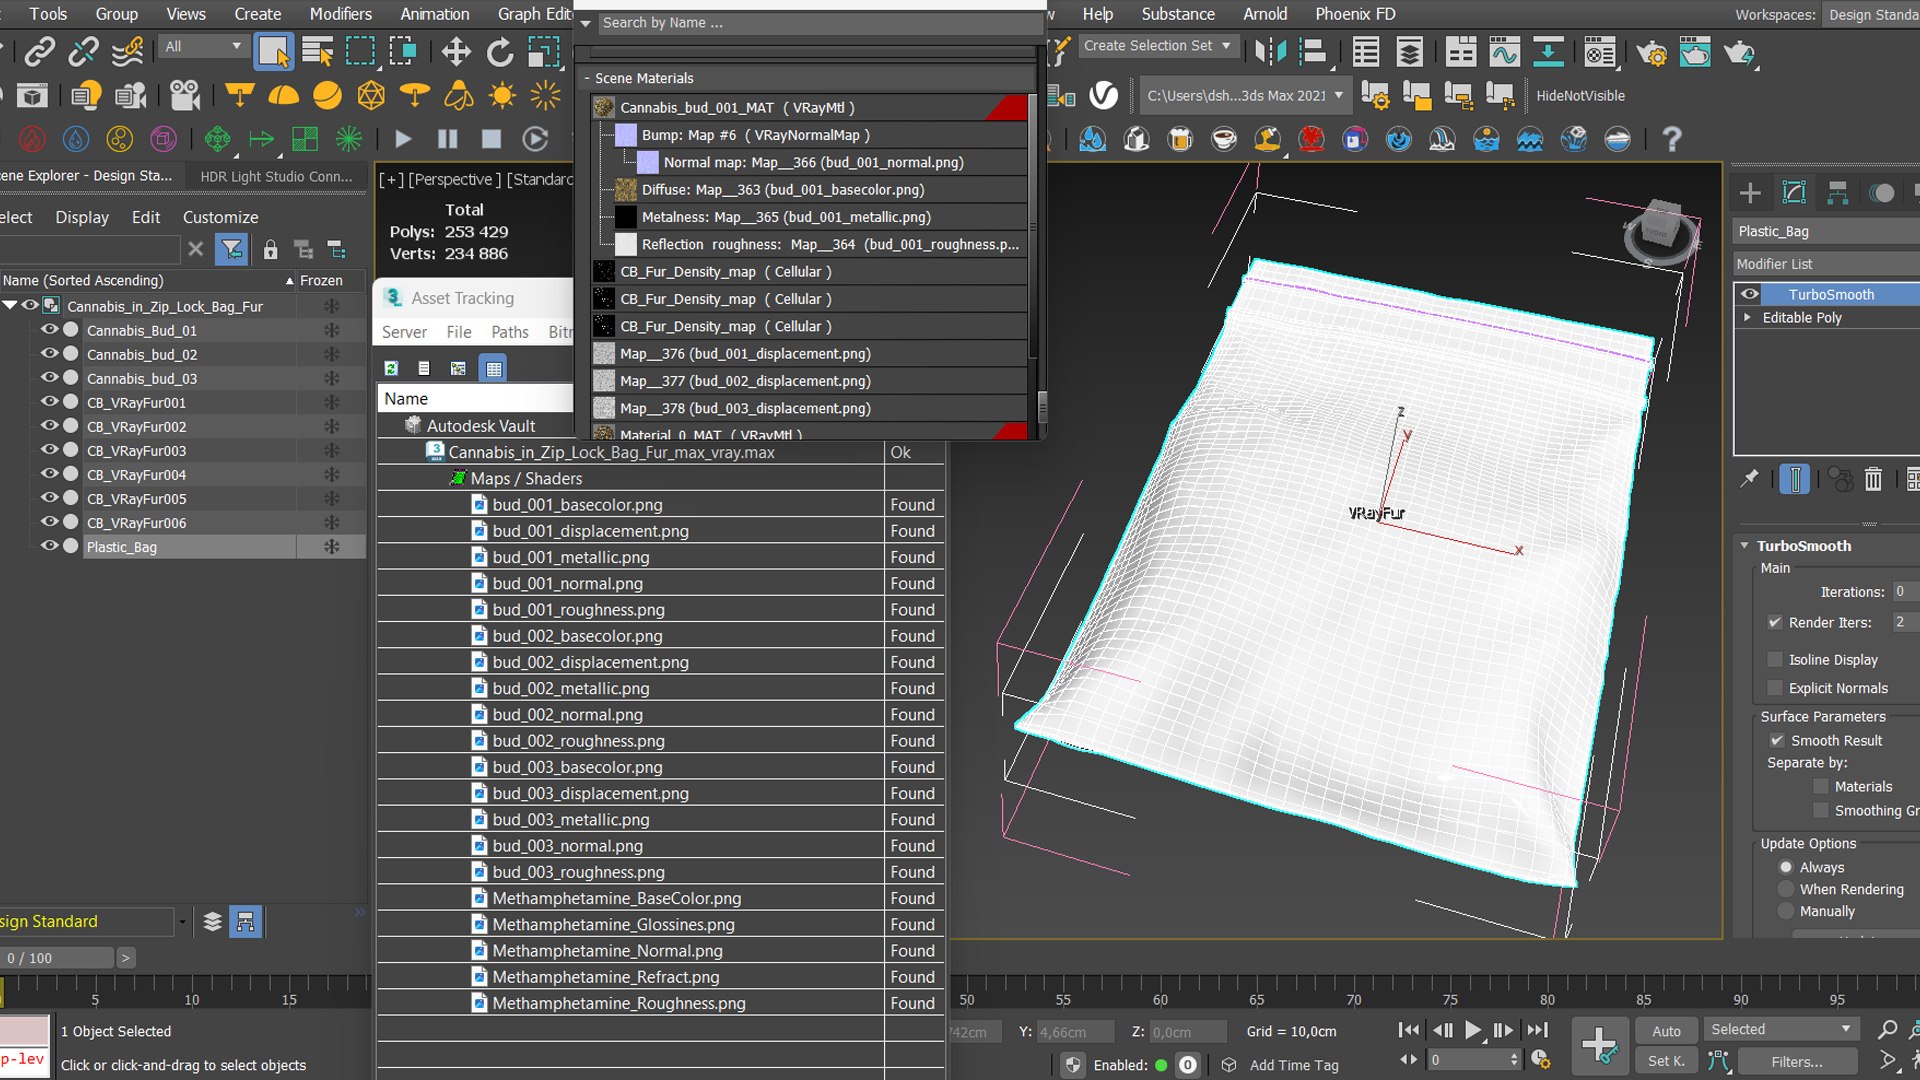Click the Auto key button
Image resolution: width=1920 pixels, height=1080 pixels.
point(1666,1031)
